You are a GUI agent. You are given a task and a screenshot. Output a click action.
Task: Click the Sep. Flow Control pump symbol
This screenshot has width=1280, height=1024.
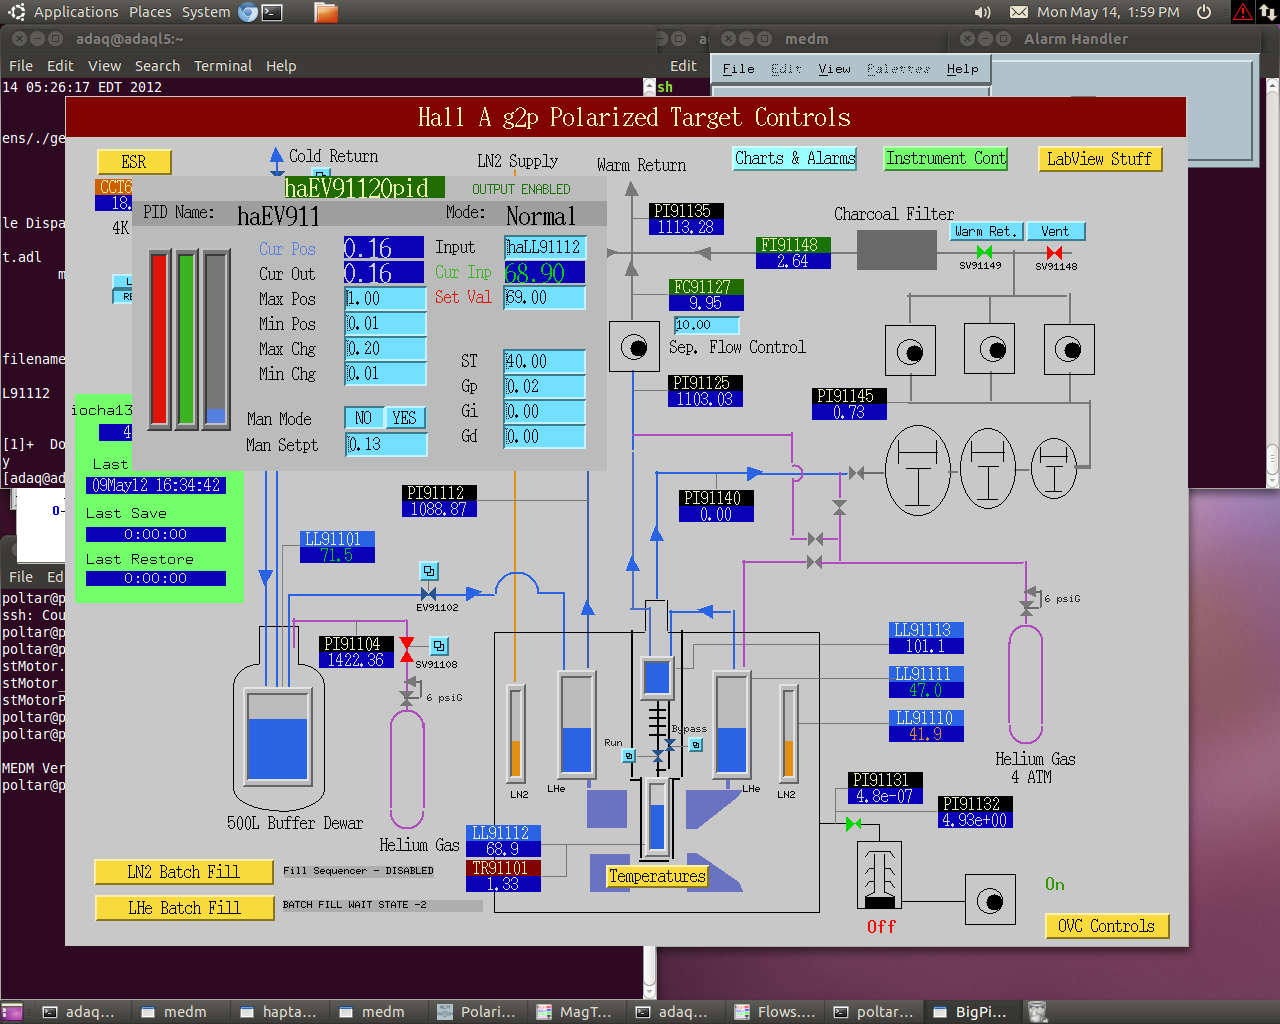(x=634, y=347)
